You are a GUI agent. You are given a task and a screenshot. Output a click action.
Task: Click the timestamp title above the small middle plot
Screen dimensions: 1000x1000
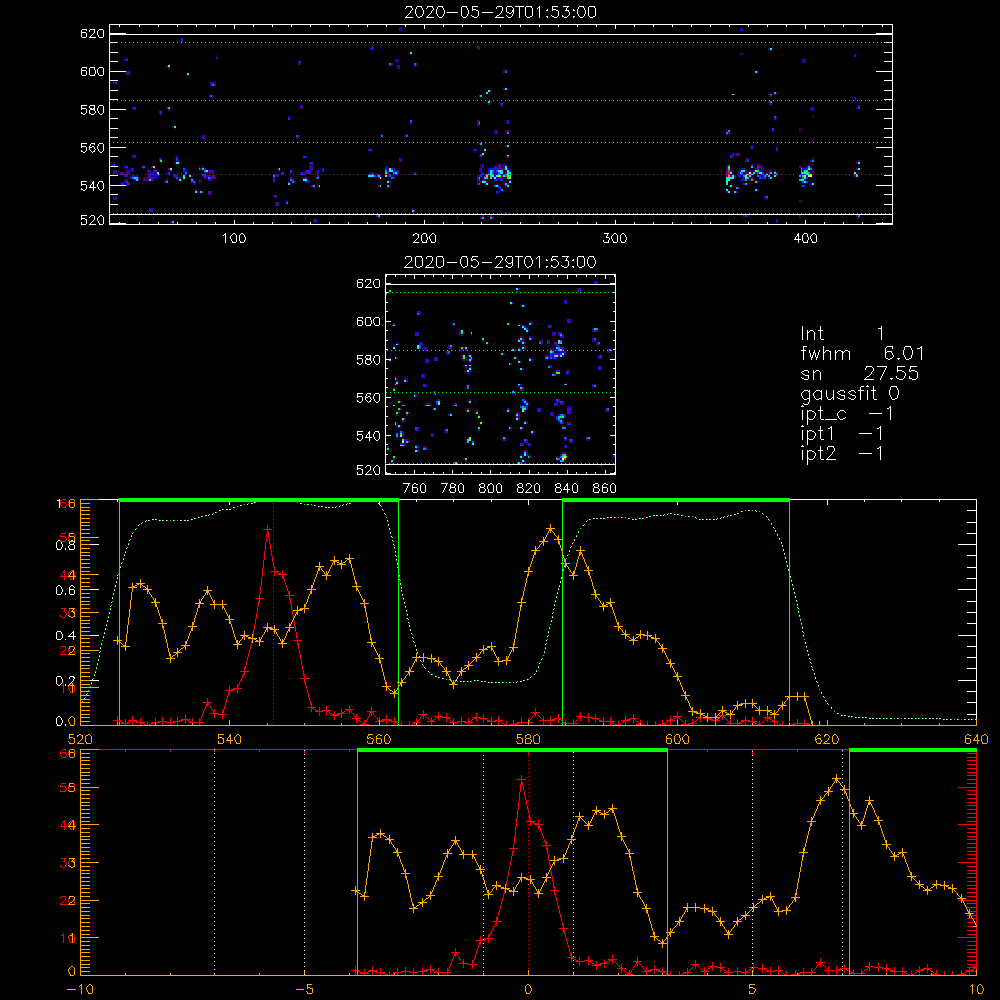(x=501, y=262)
